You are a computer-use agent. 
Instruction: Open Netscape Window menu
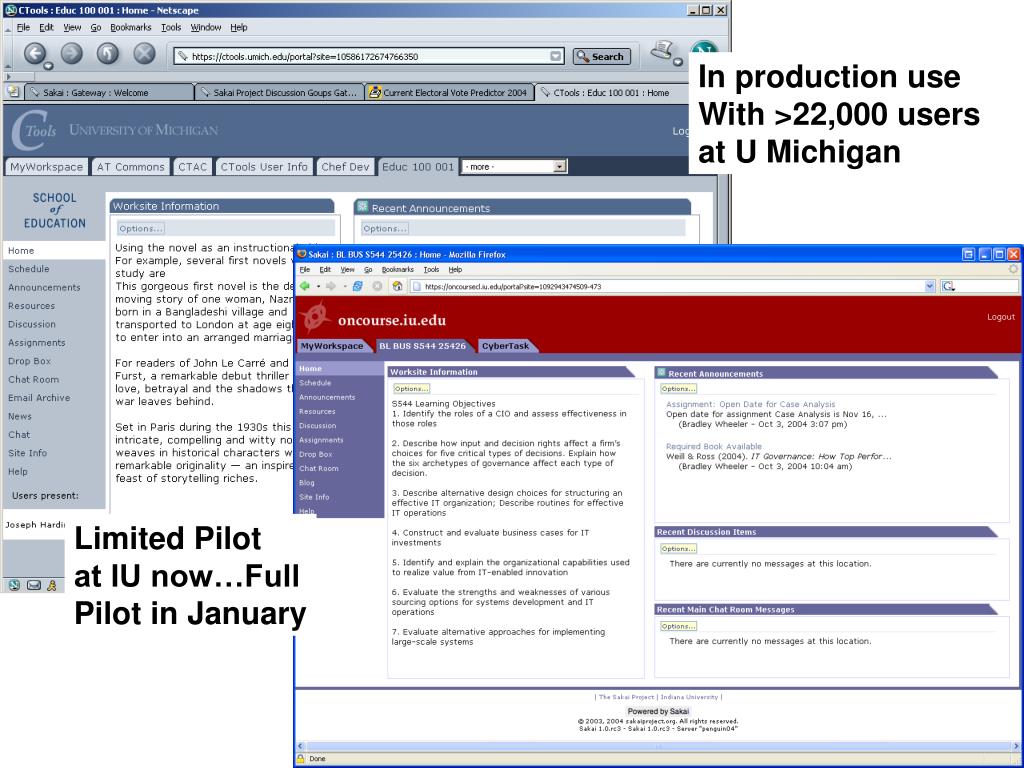click(206, 27)
